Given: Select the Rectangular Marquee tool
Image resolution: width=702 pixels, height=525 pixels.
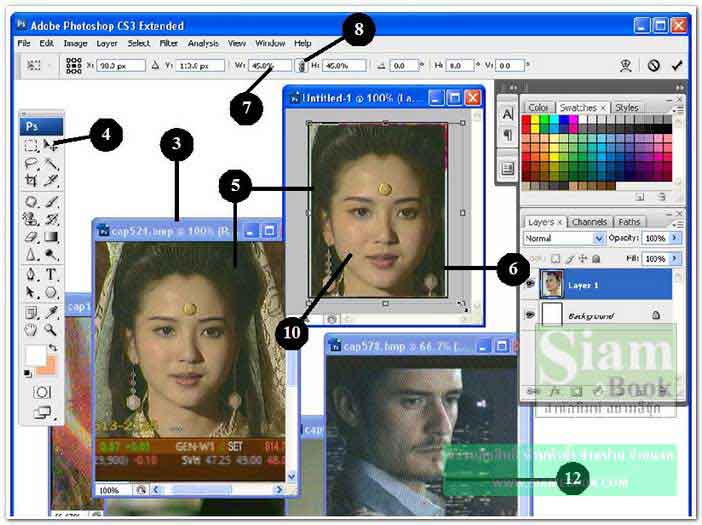Looking at the screenshot, I should (x=31, y=145).
